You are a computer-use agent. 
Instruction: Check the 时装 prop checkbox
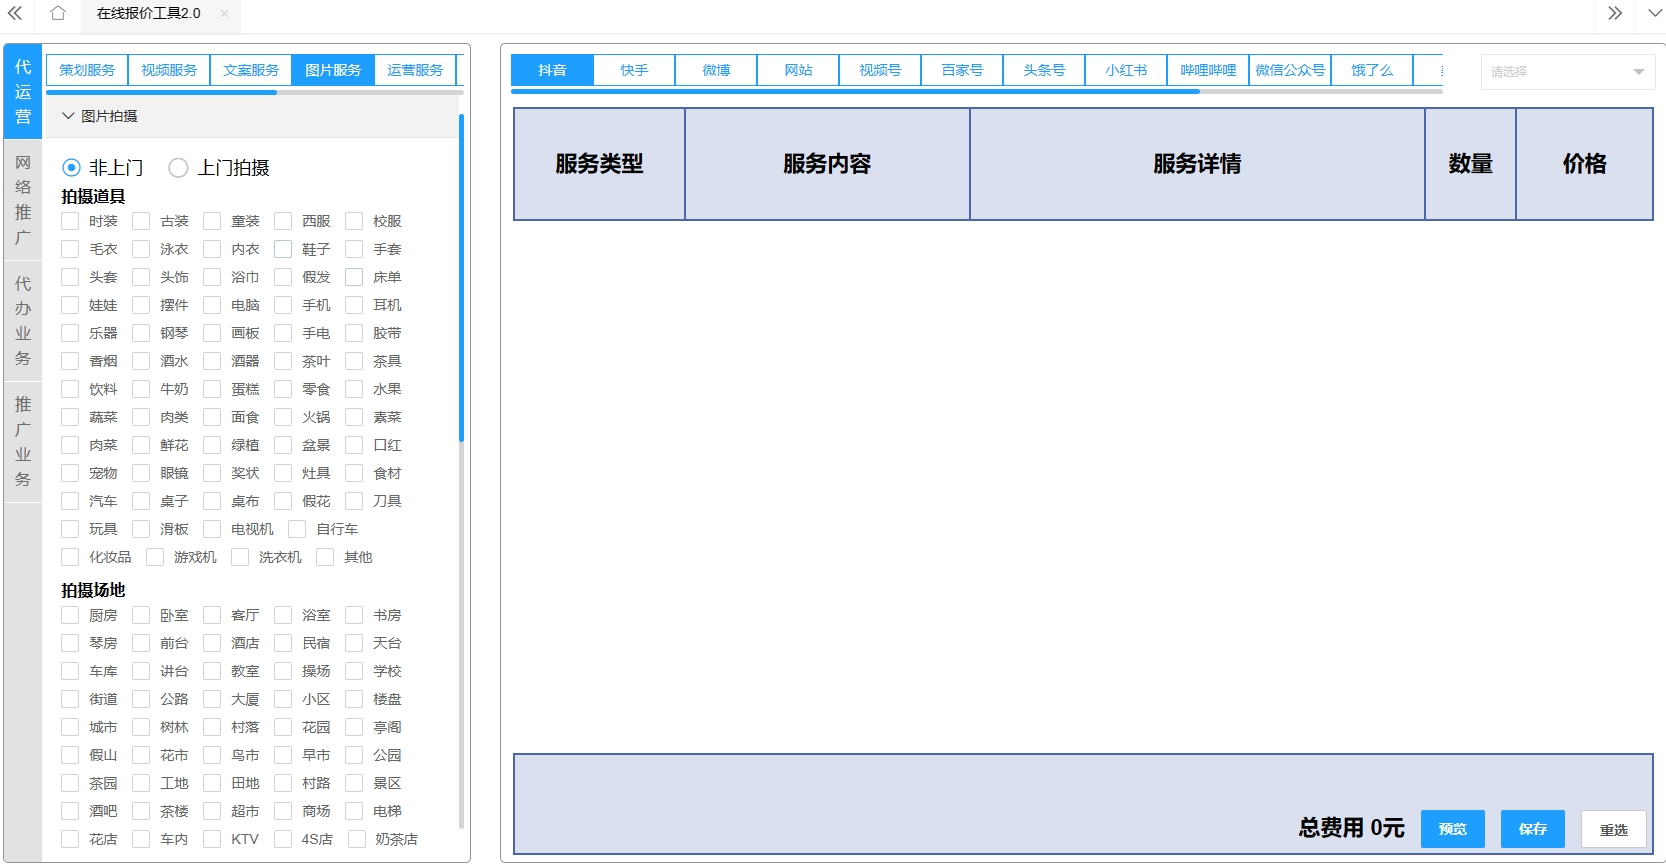(70, 221)
